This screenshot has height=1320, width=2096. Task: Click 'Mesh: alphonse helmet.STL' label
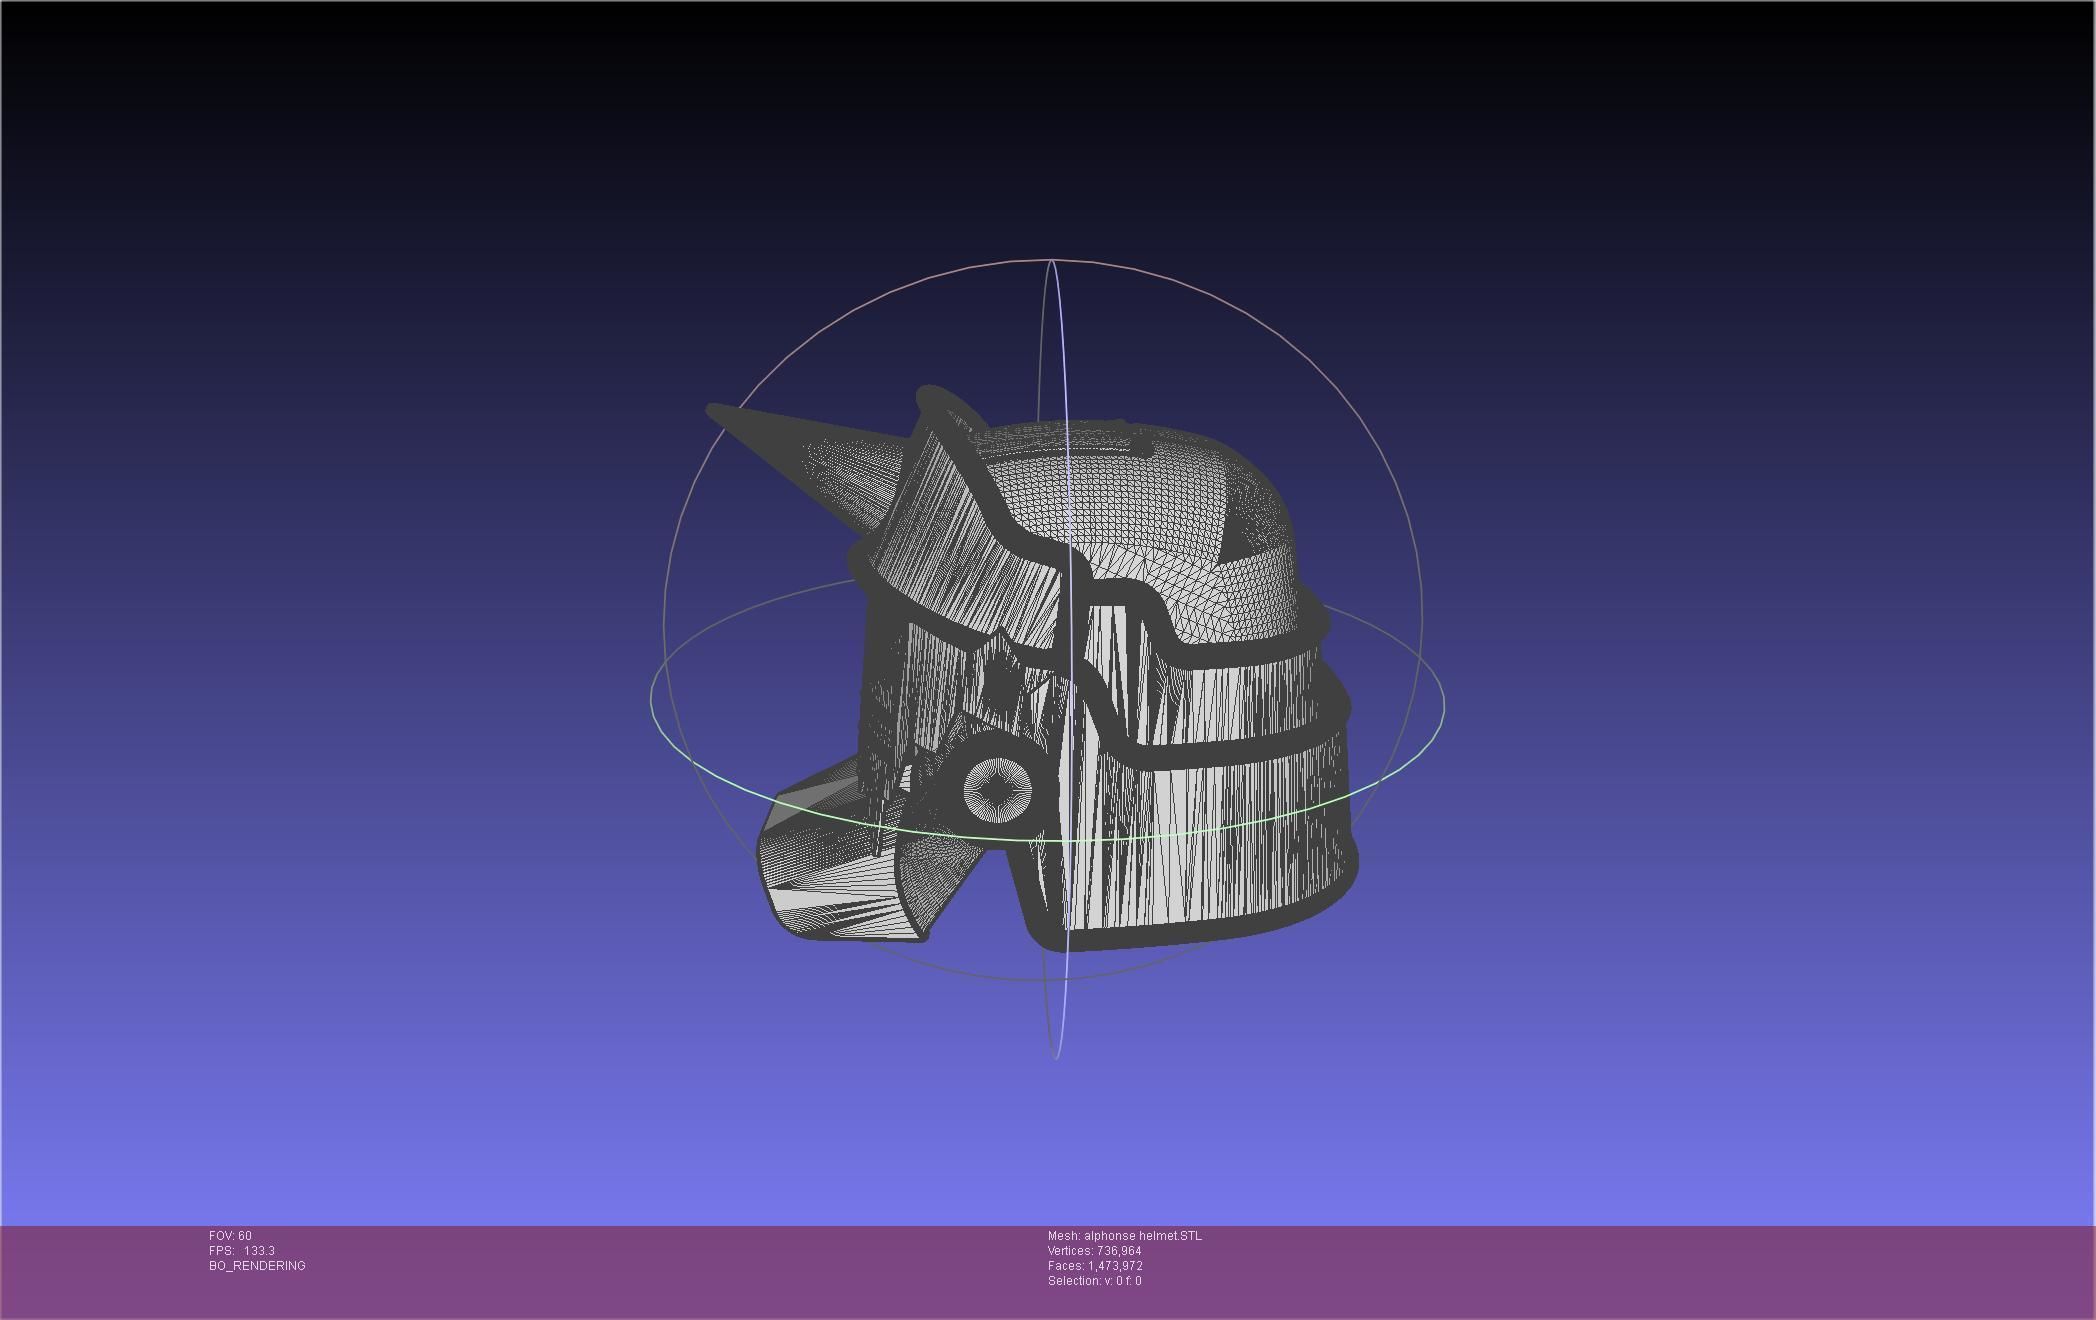pyautogui.click(x=1125, y=1236)
